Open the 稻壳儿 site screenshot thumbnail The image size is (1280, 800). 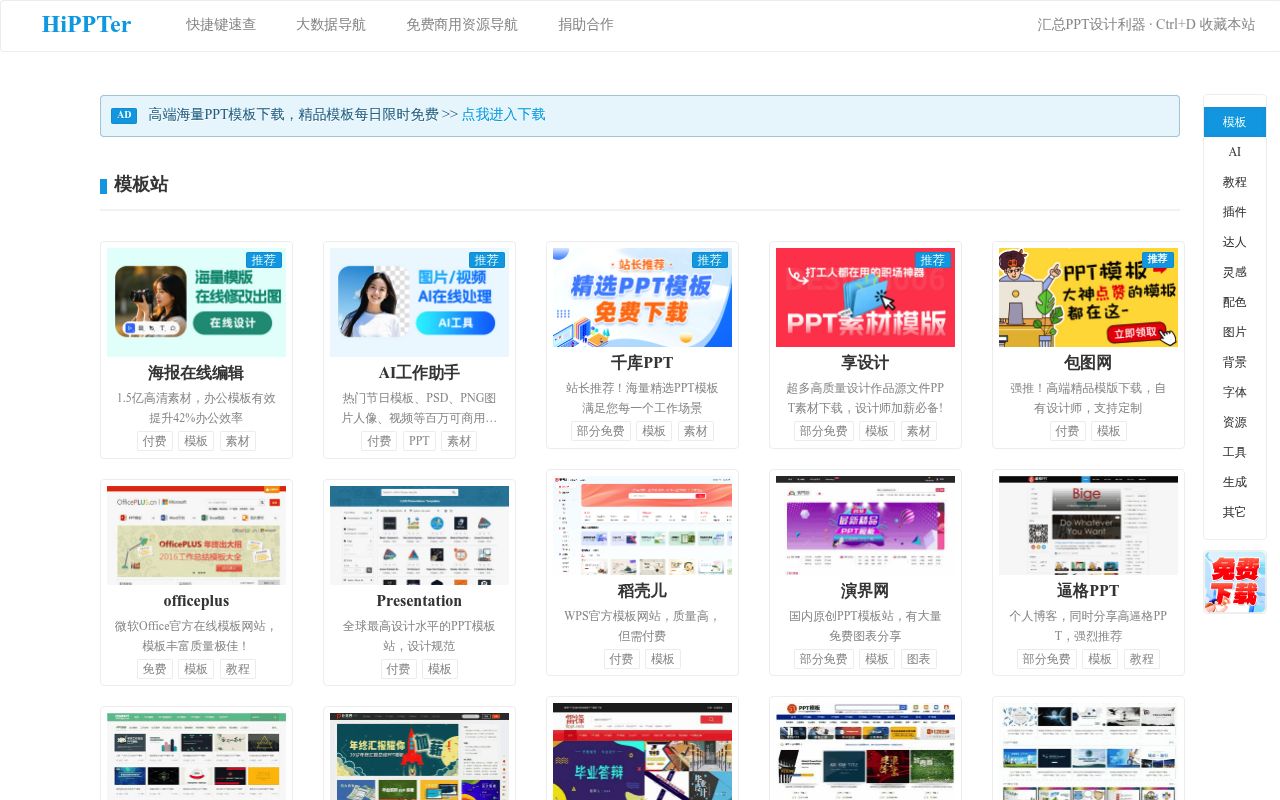[x=642, y=525]
